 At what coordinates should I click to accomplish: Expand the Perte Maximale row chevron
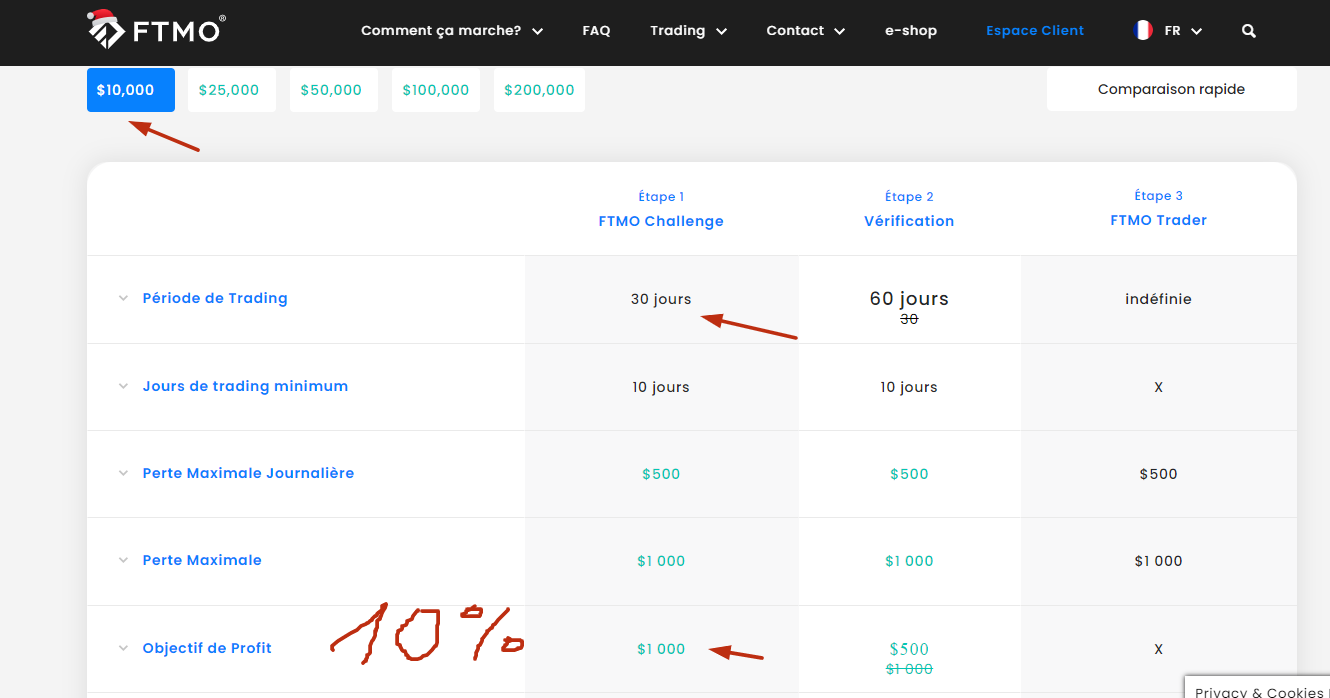(123, 560)
